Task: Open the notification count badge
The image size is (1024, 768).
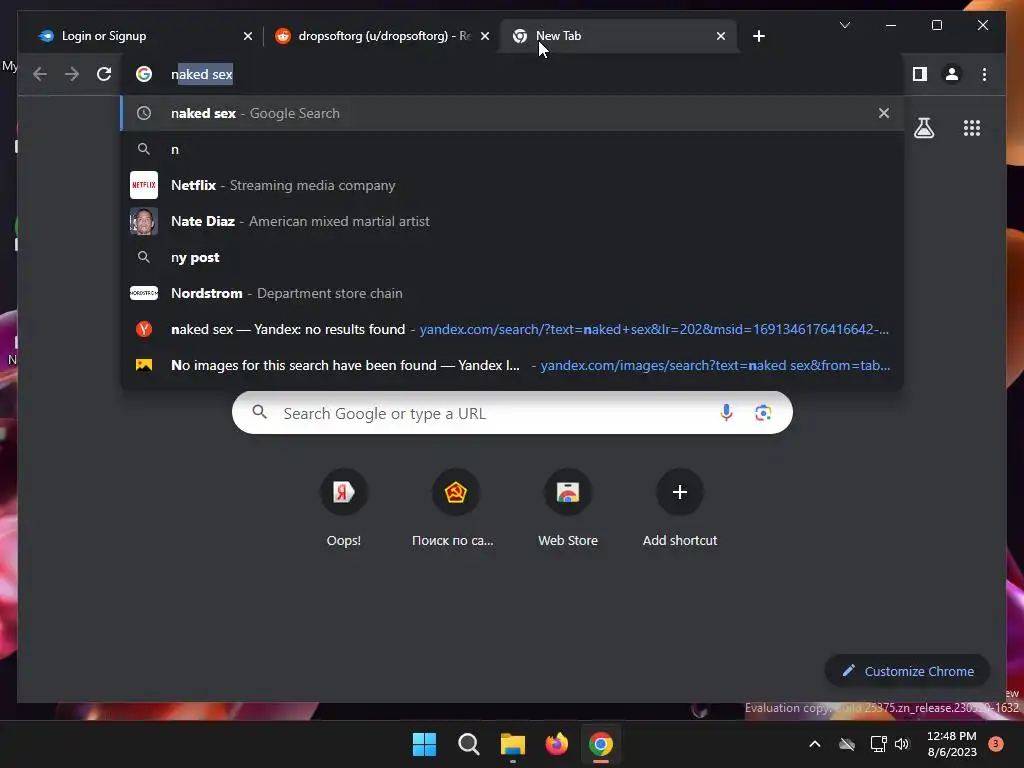Action: pos(995,744)
